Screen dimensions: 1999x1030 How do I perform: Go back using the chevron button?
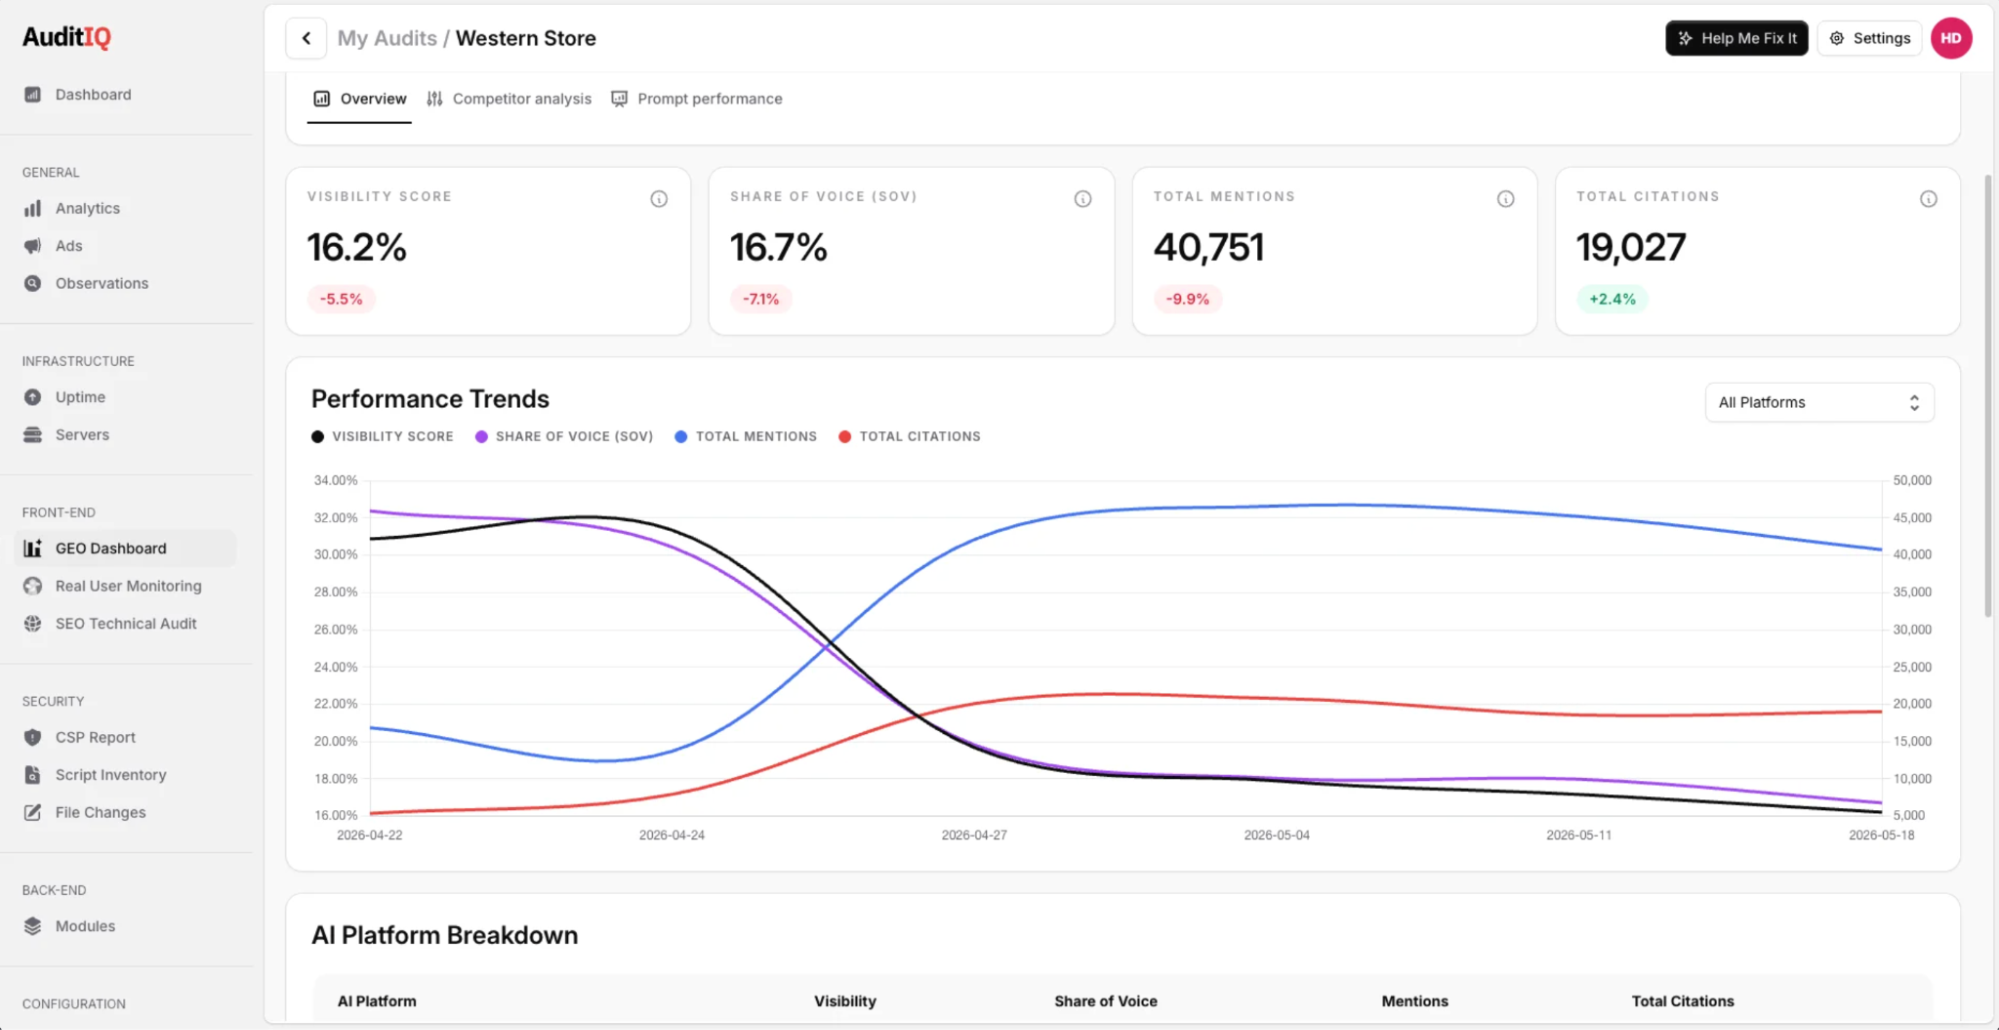[x=306, y=38]
